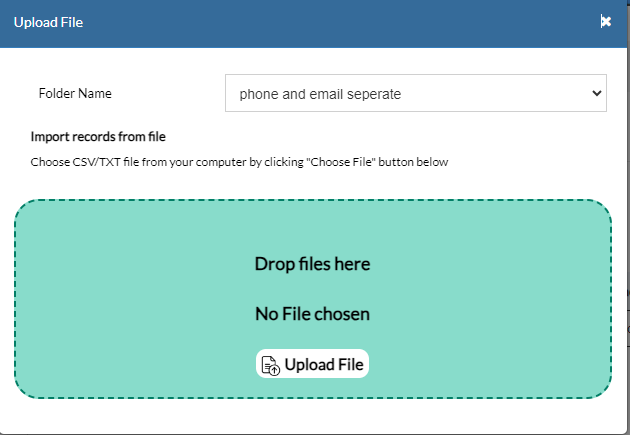
Task: Open the Folder Name dropdown
Action: pos(415,93)
